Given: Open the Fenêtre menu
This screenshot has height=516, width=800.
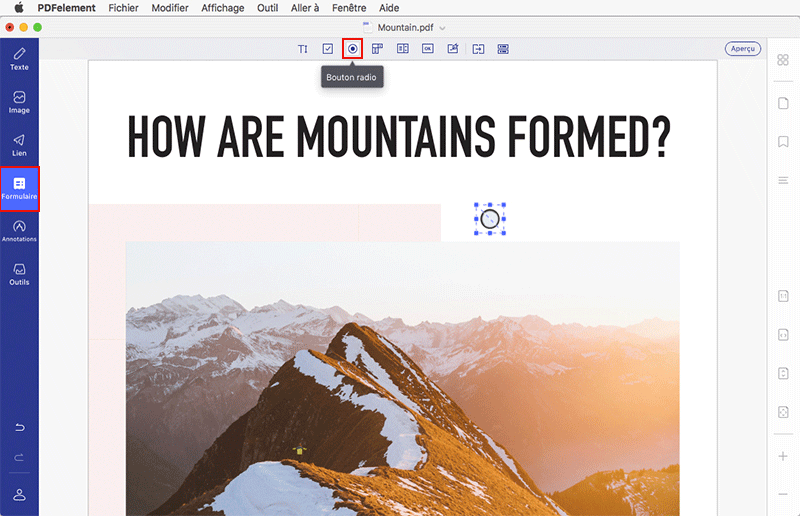Looking at the screenshot, I should 349,8.
